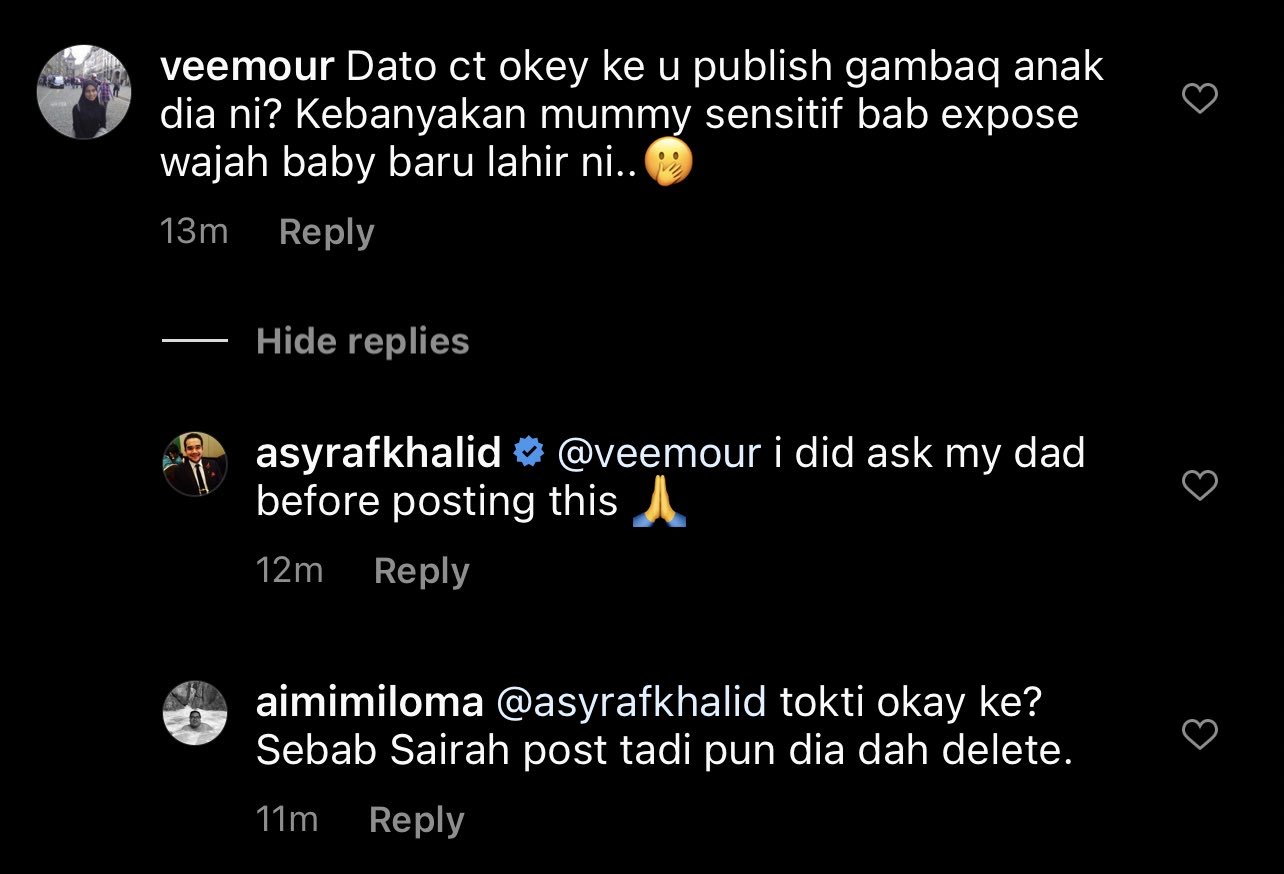Follow the @asyrafkhalid mention in aimimiloma's reply
Image resolution: width=1284 pixels, height=874 pixels.
(631, 703)
